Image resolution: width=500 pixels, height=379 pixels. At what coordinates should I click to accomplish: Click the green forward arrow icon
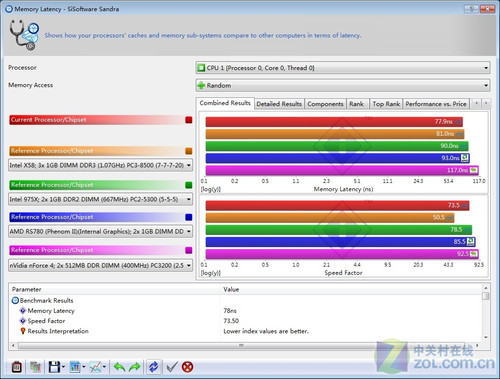point(135,367)
